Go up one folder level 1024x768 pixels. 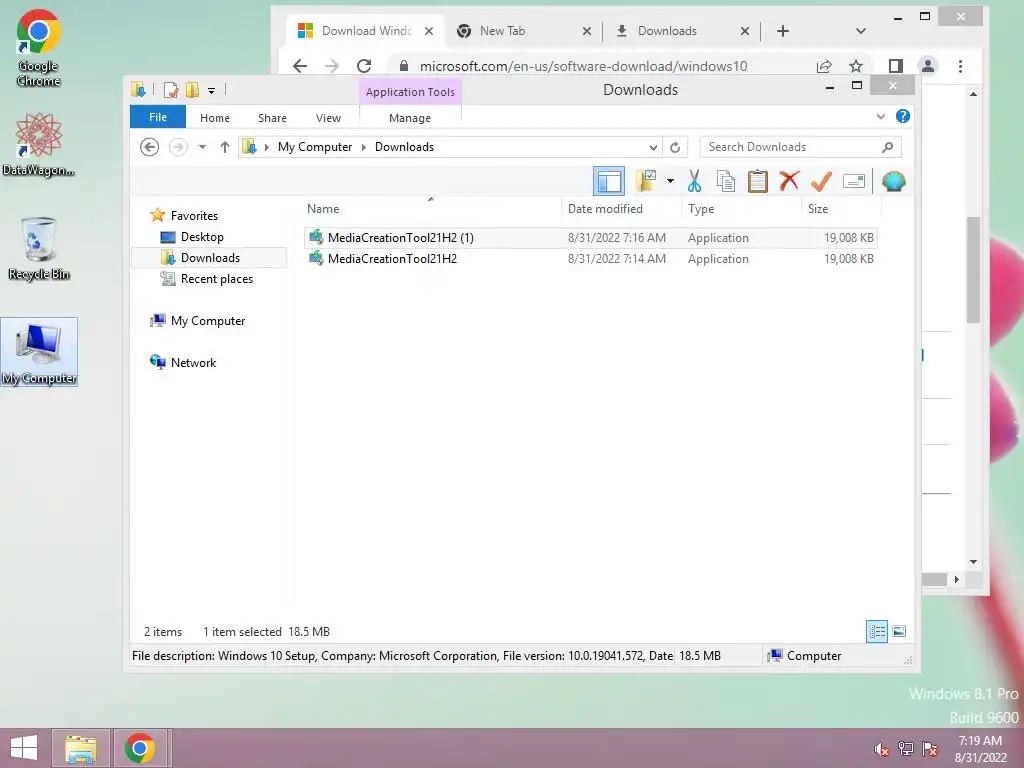coord(225,147)
